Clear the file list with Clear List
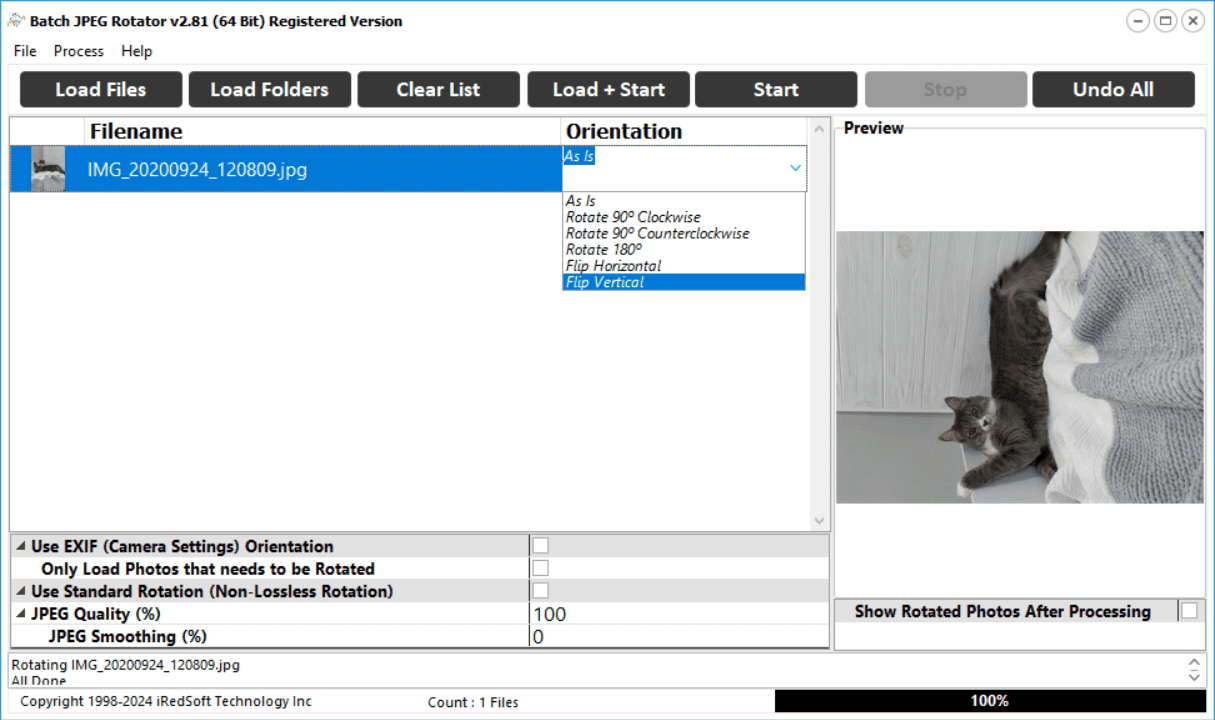Image resolution: width=1215 pixels, height=720 pixels. tap(438, 89)
